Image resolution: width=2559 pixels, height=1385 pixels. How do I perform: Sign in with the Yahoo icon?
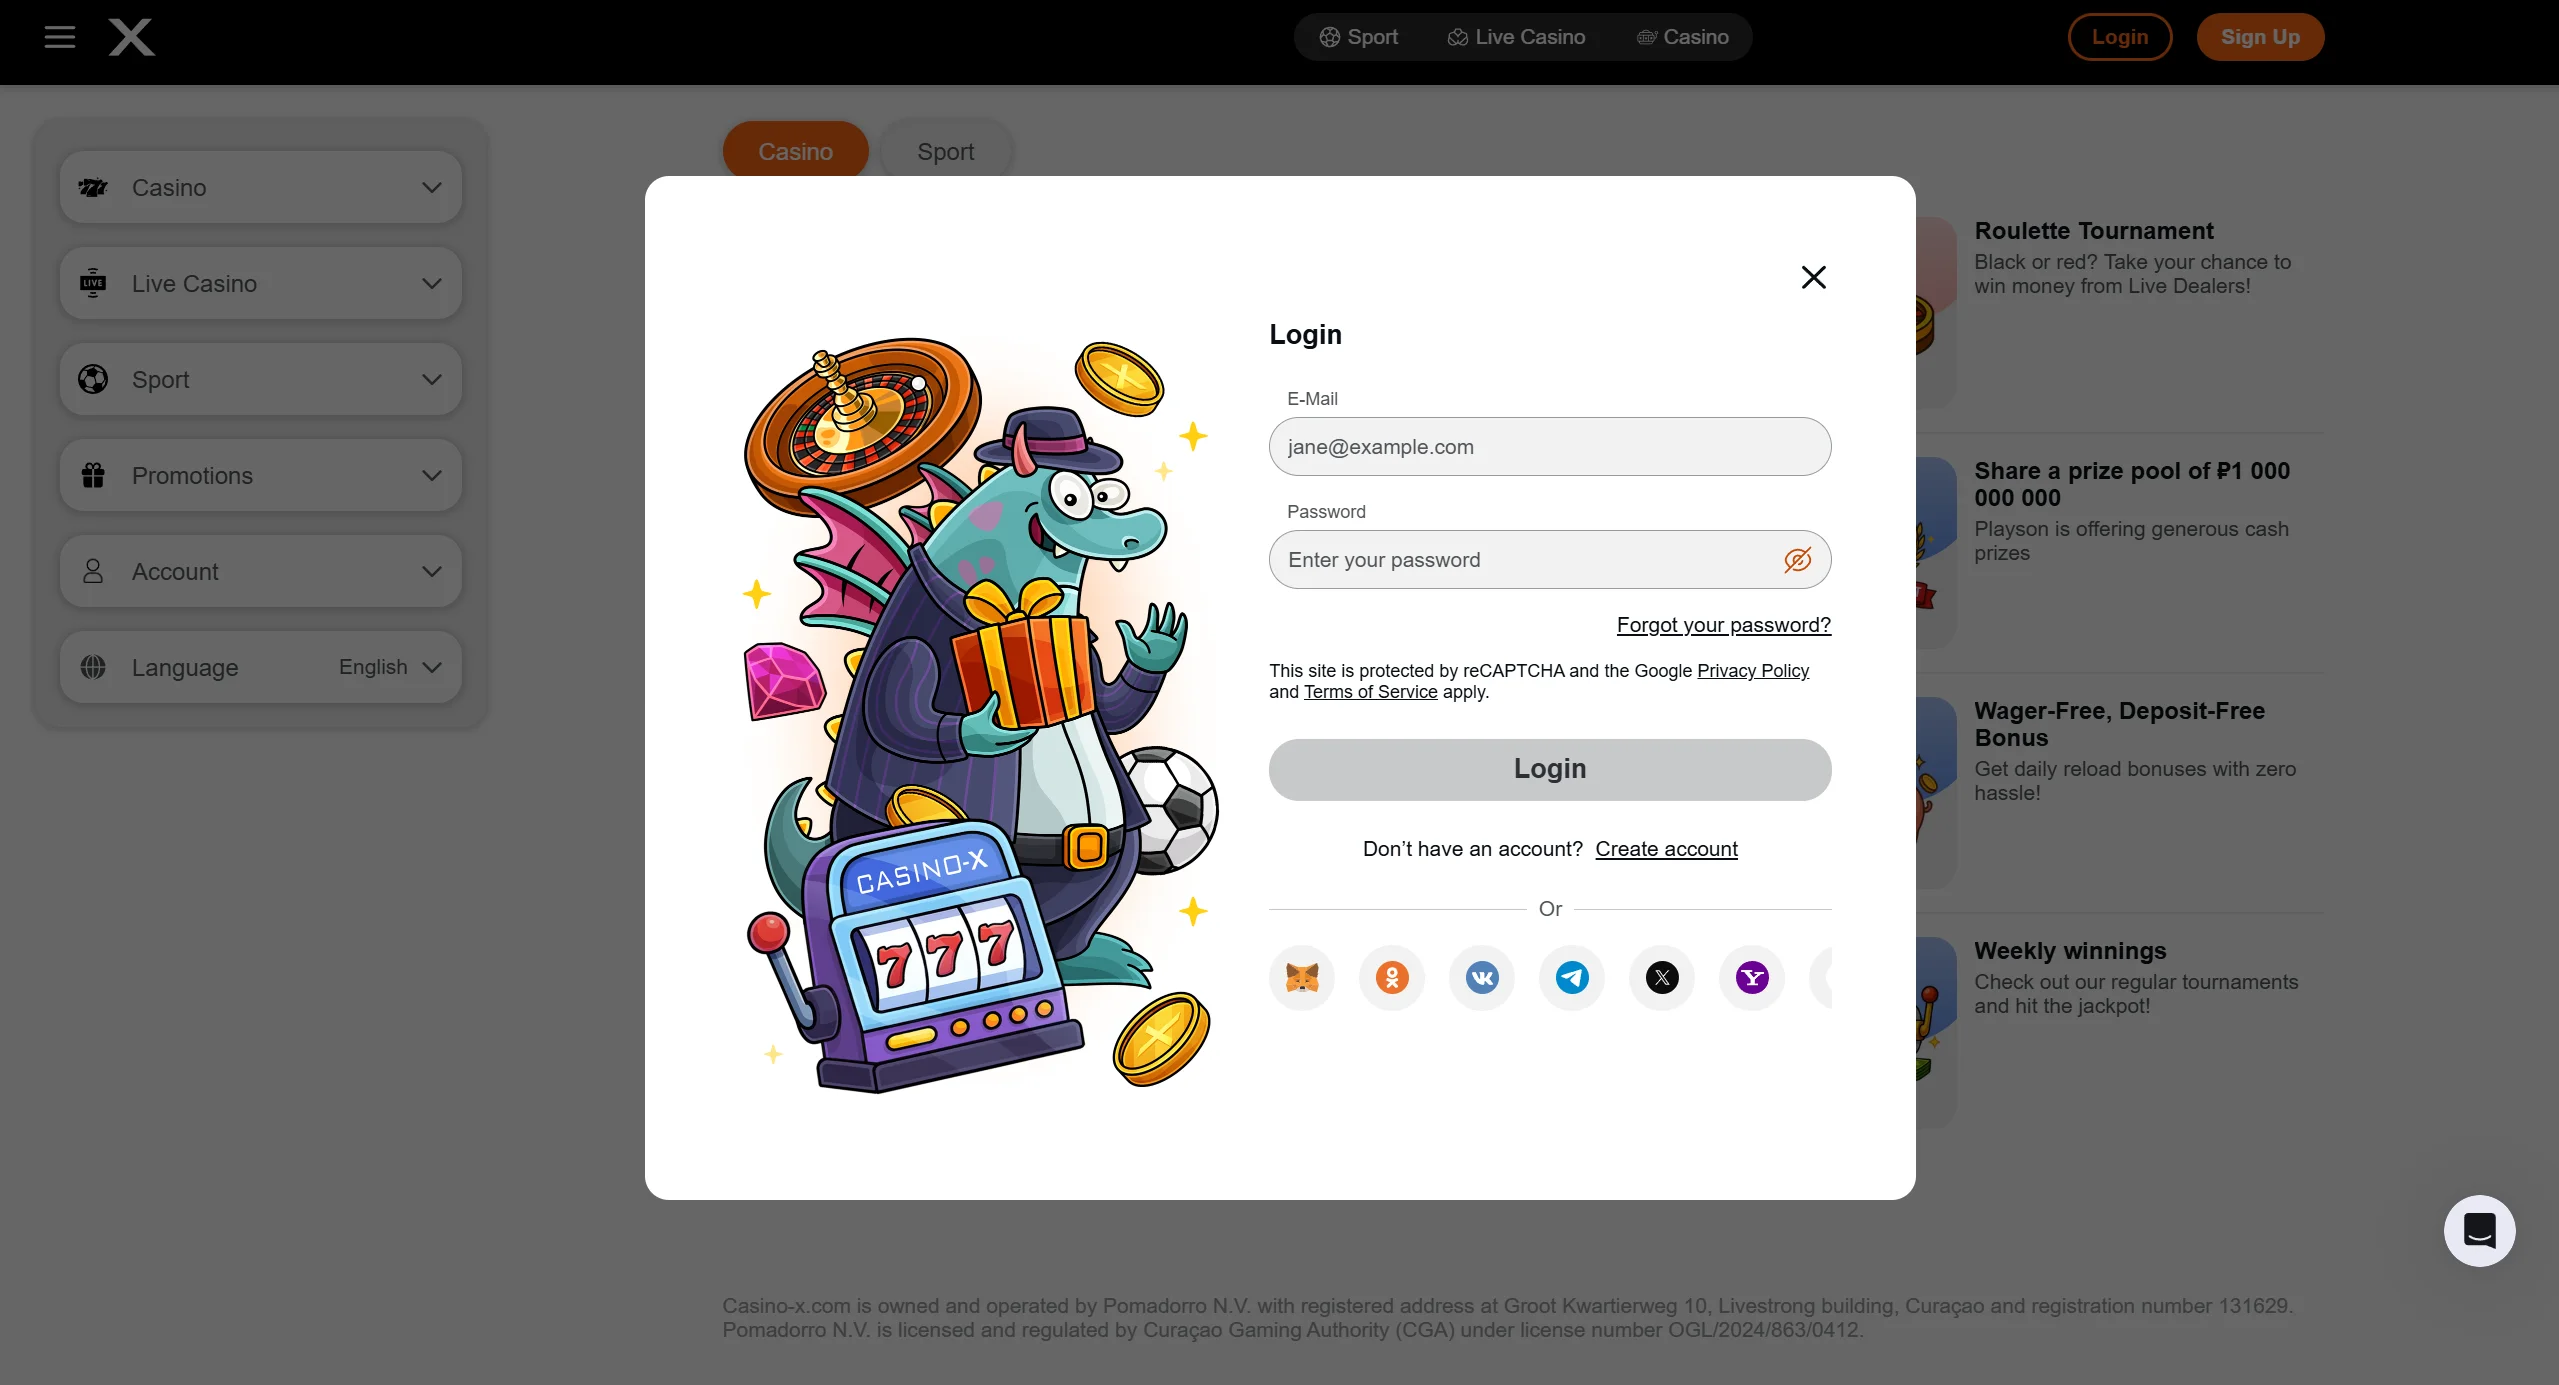[1752, 977]
